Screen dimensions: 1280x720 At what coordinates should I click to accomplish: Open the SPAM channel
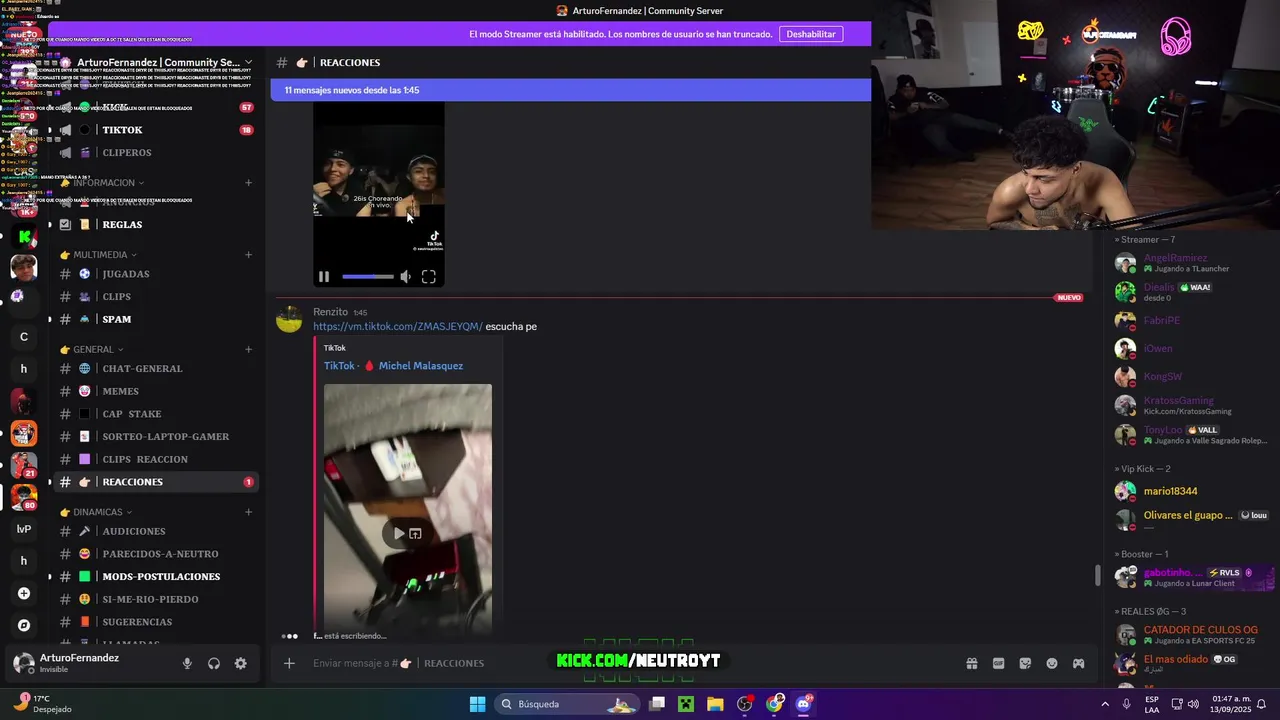coord(156,320)
